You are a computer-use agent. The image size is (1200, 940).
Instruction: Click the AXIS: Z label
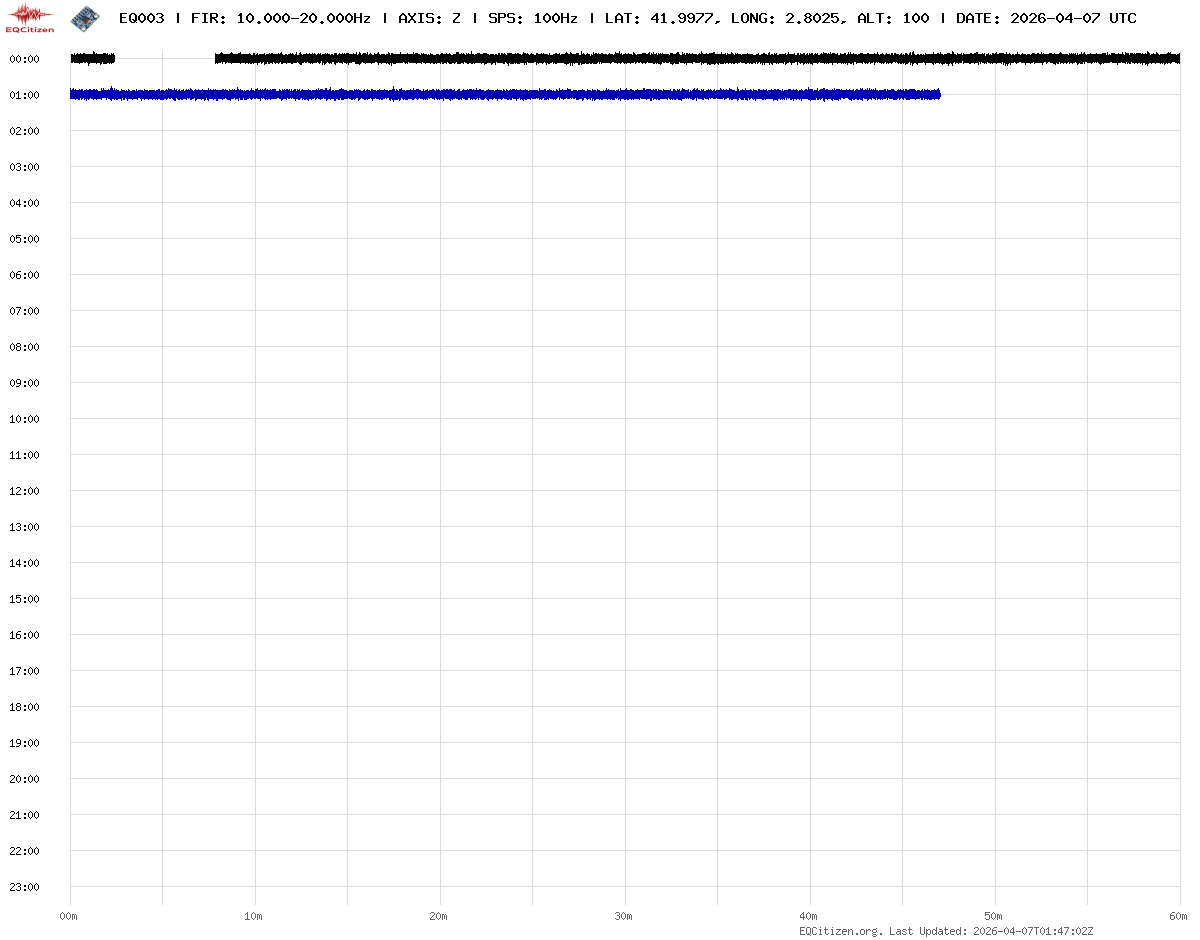pos(429,18)
